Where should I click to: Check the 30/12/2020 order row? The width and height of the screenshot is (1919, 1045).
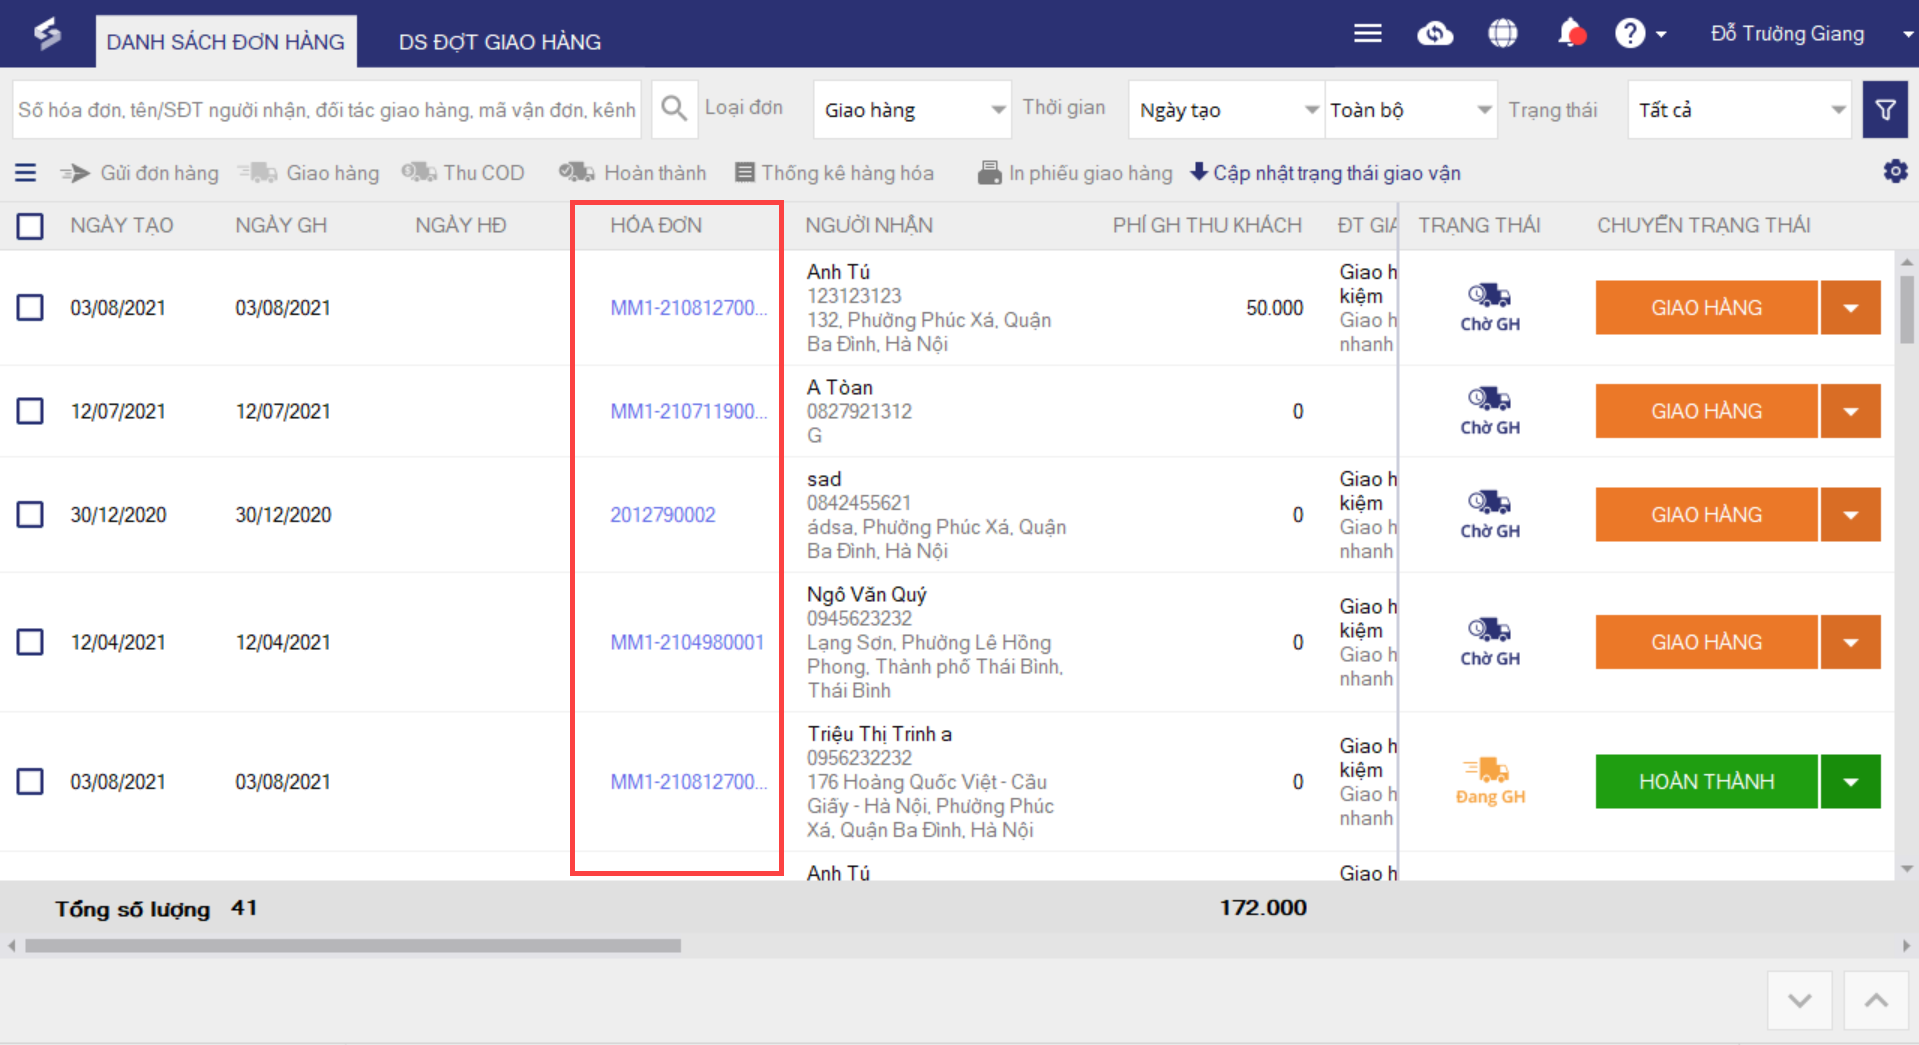point(30,515)
